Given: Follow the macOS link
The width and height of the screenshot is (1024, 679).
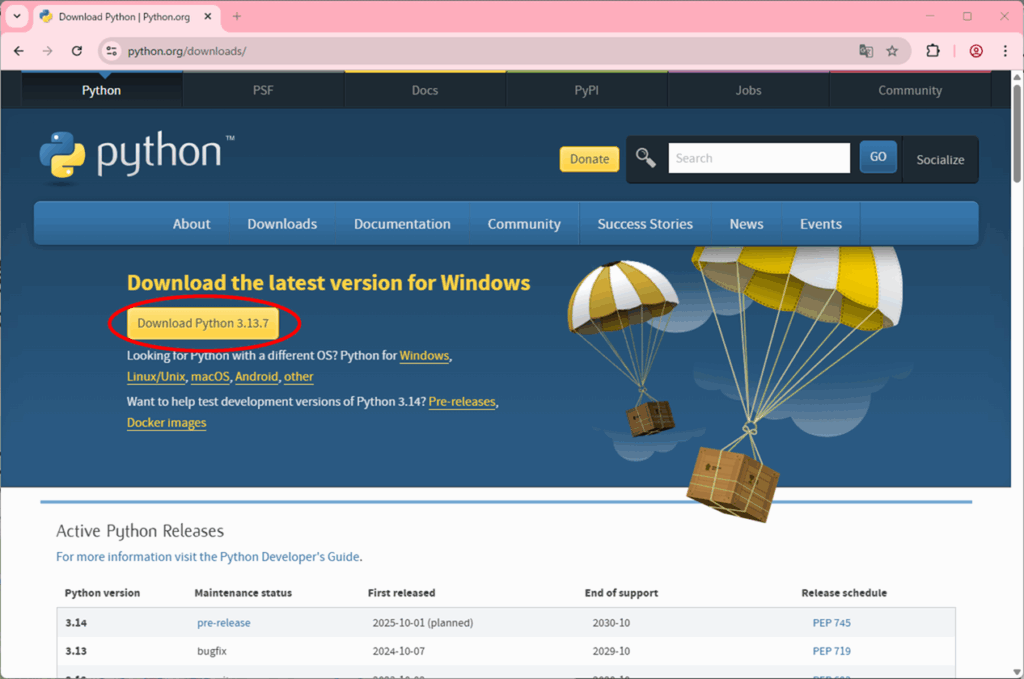Looking at the screenshot, I should tap(210, 377).
